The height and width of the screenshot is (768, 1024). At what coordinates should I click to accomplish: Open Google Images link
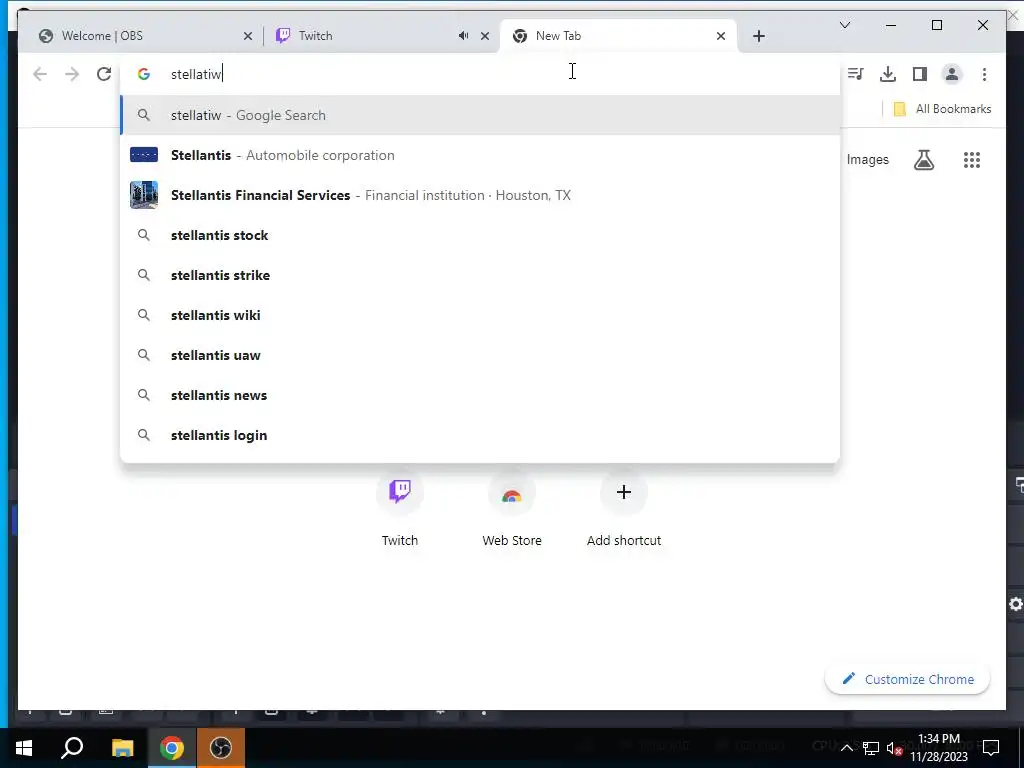(x=867, y=159)
